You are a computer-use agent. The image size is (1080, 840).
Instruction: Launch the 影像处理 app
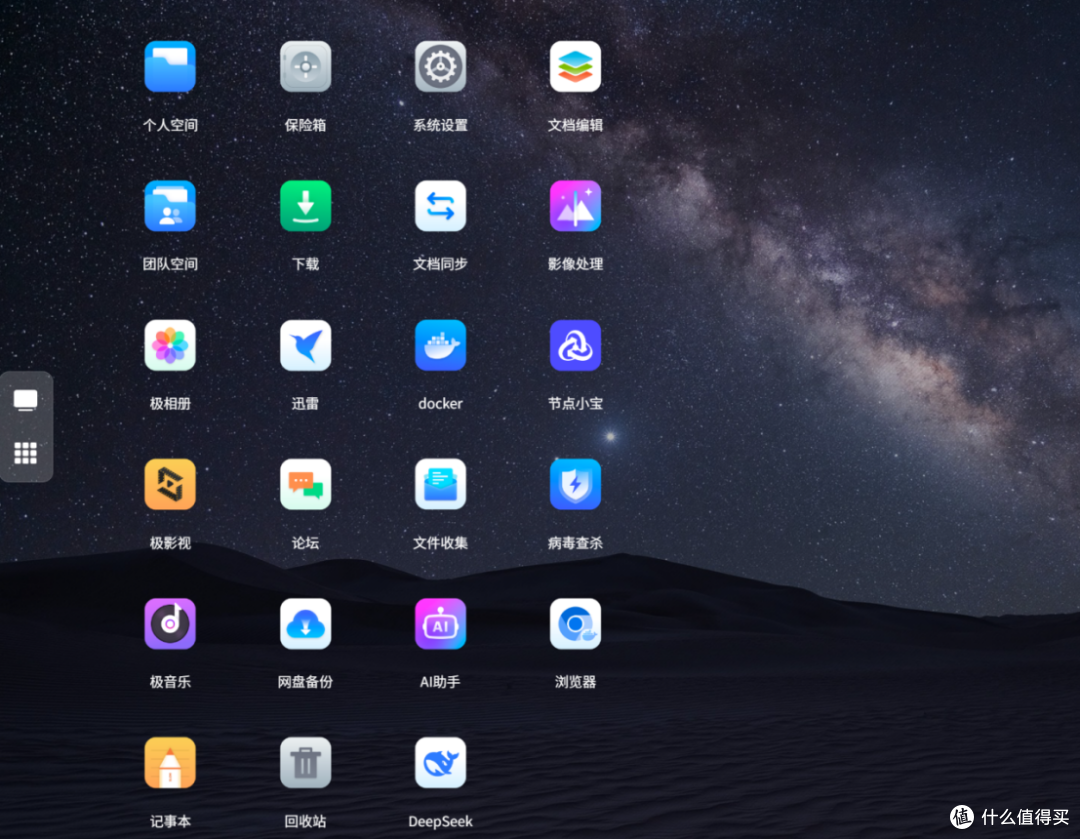coord(575,206)
